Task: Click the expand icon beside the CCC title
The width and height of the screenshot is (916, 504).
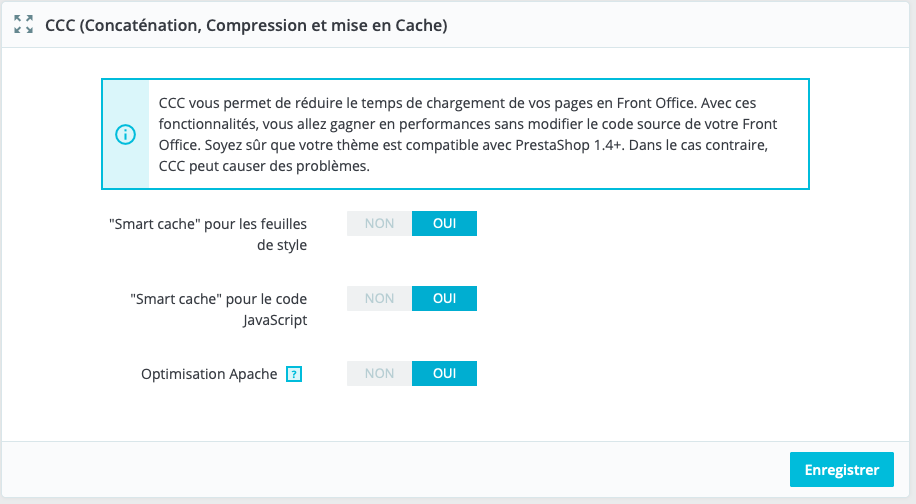Action: (x=24, y=25)
